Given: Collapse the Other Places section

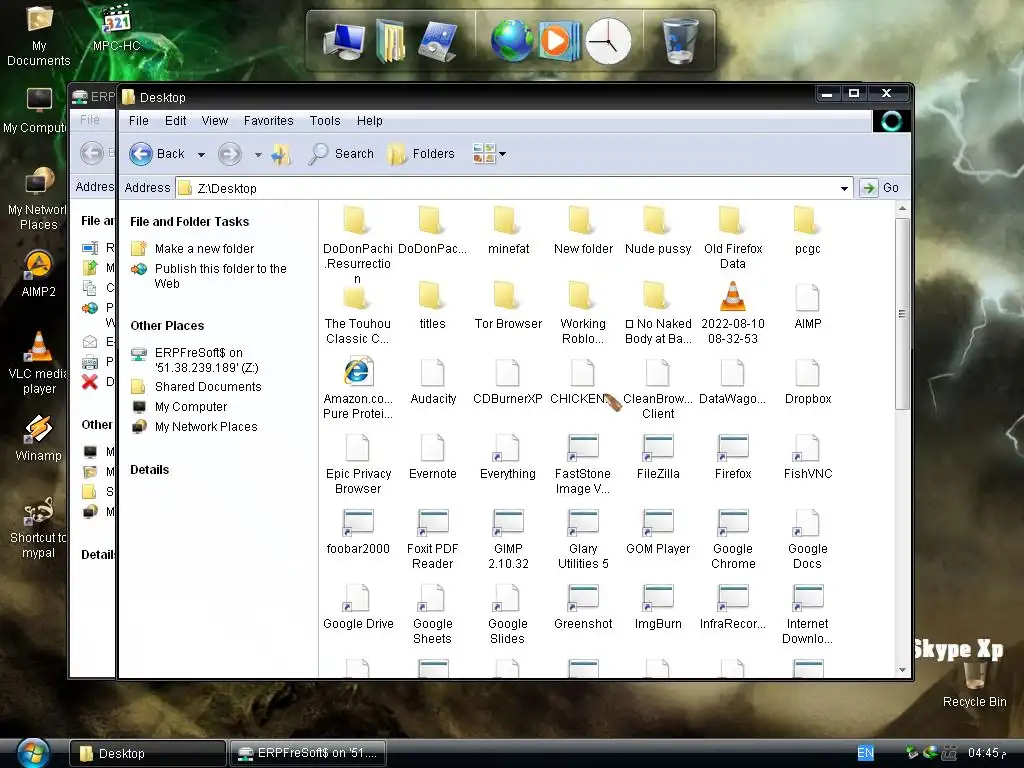Looking at the screenshot, I should (x=167, y=326).
